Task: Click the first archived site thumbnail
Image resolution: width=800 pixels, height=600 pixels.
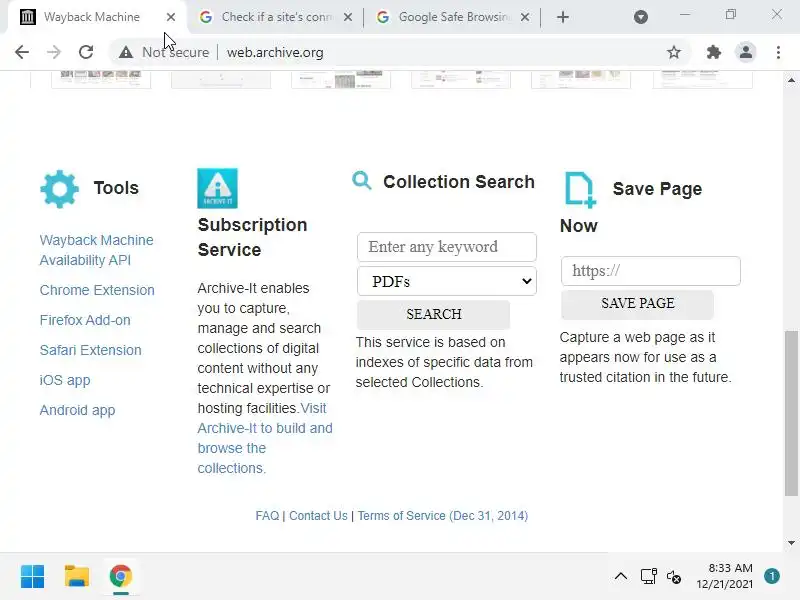Action: tap(101, 80)
